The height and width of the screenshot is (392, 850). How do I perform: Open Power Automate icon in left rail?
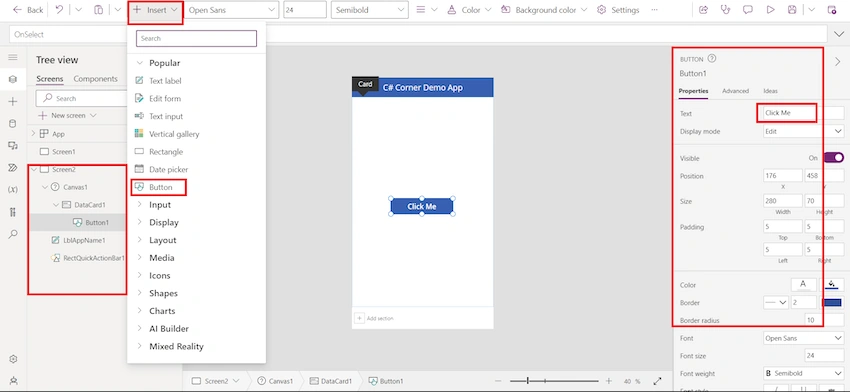(13, 168)
